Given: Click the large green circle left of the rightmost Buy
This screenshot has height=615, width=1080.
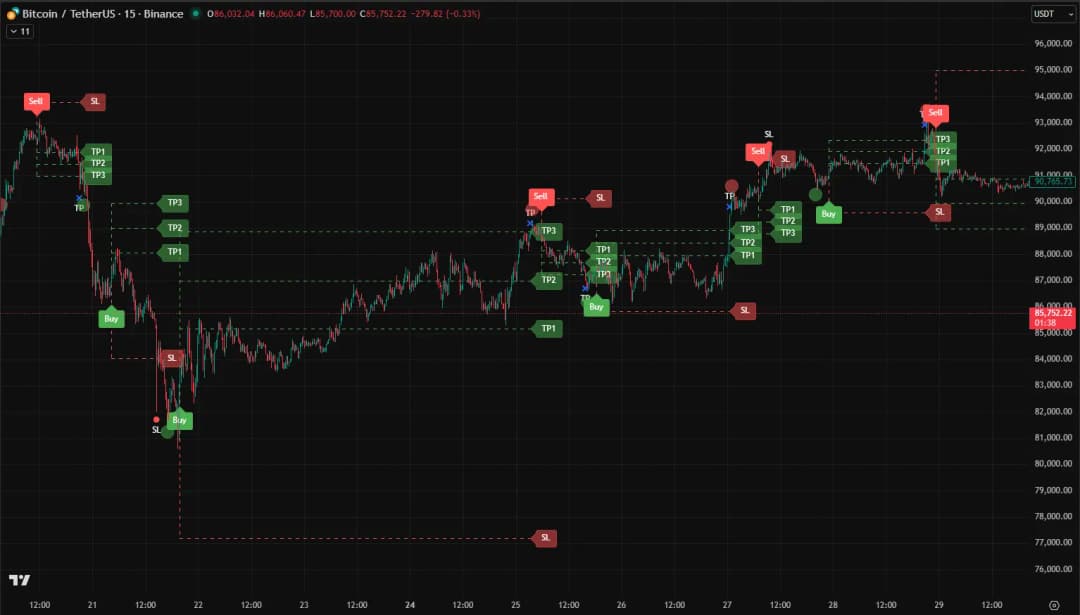Looking at the screenshot, I should point(816,195).
